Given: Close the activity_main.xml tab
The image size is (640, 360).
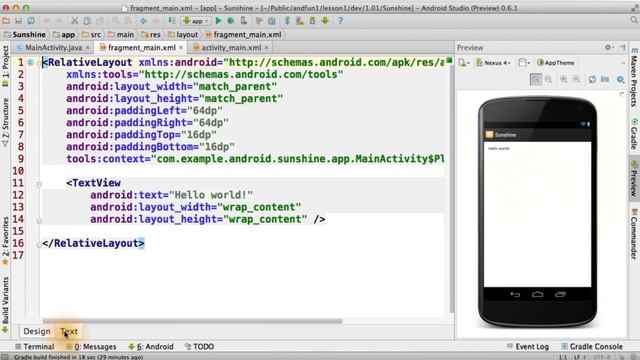Looking at the screenshot, I should click(x=266, y=47).
